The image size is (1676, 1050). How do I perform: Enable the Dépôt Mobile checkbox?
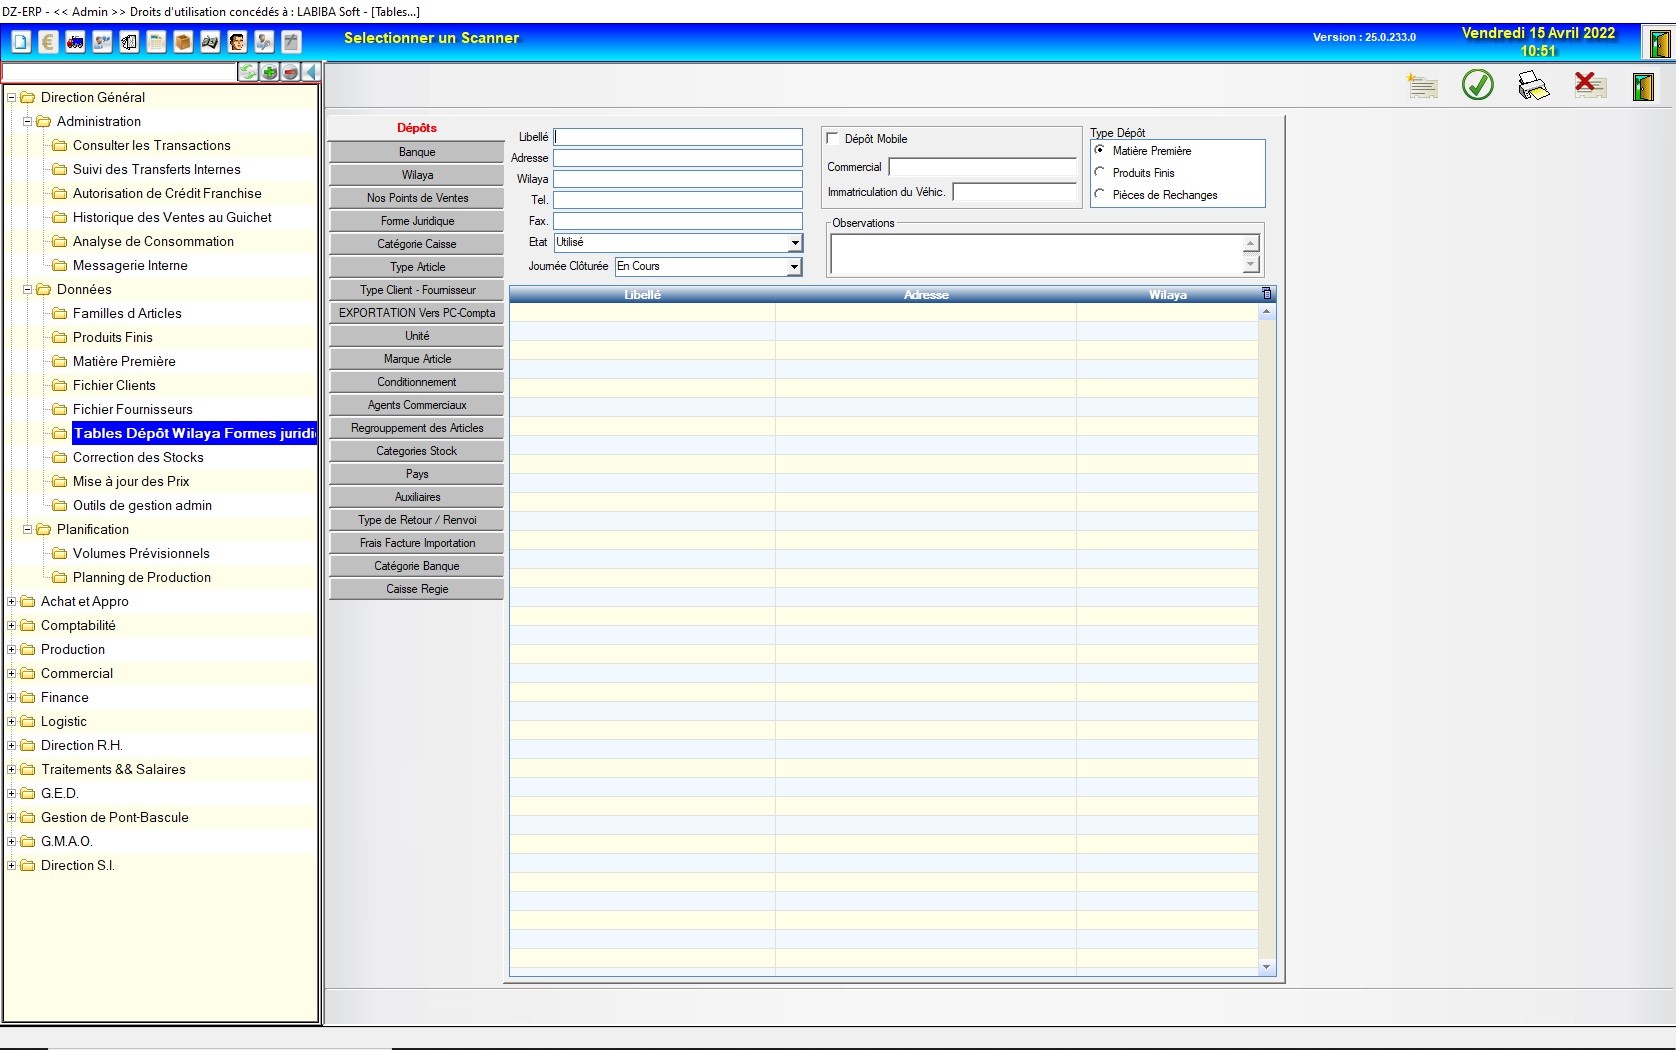pos(833,139)
